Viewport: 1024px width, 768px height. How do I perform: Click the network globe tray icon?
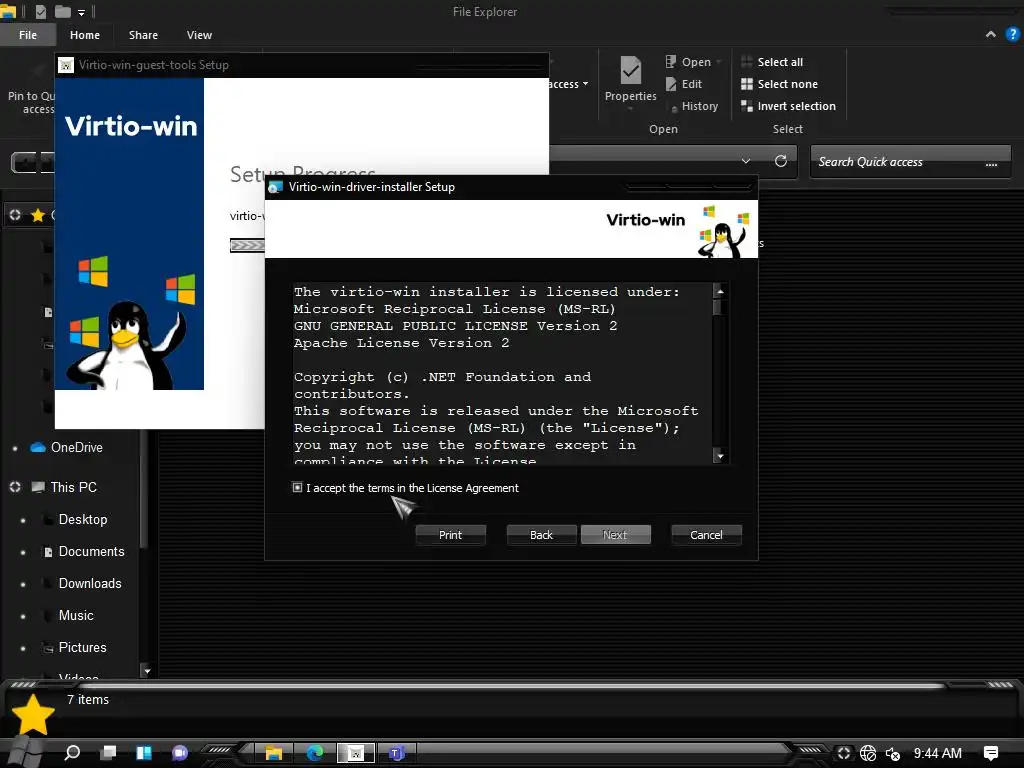click(x=868, y=753)
